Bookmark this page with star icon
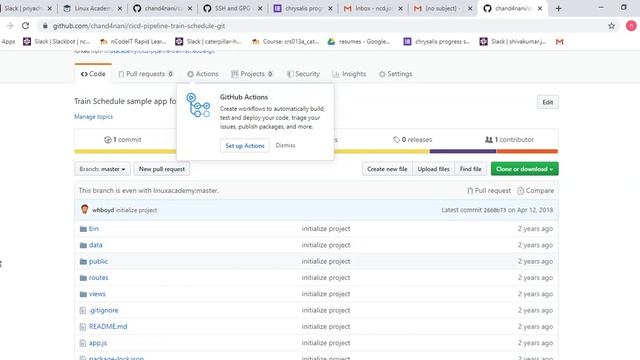640x360 pixels. [611, 26]
